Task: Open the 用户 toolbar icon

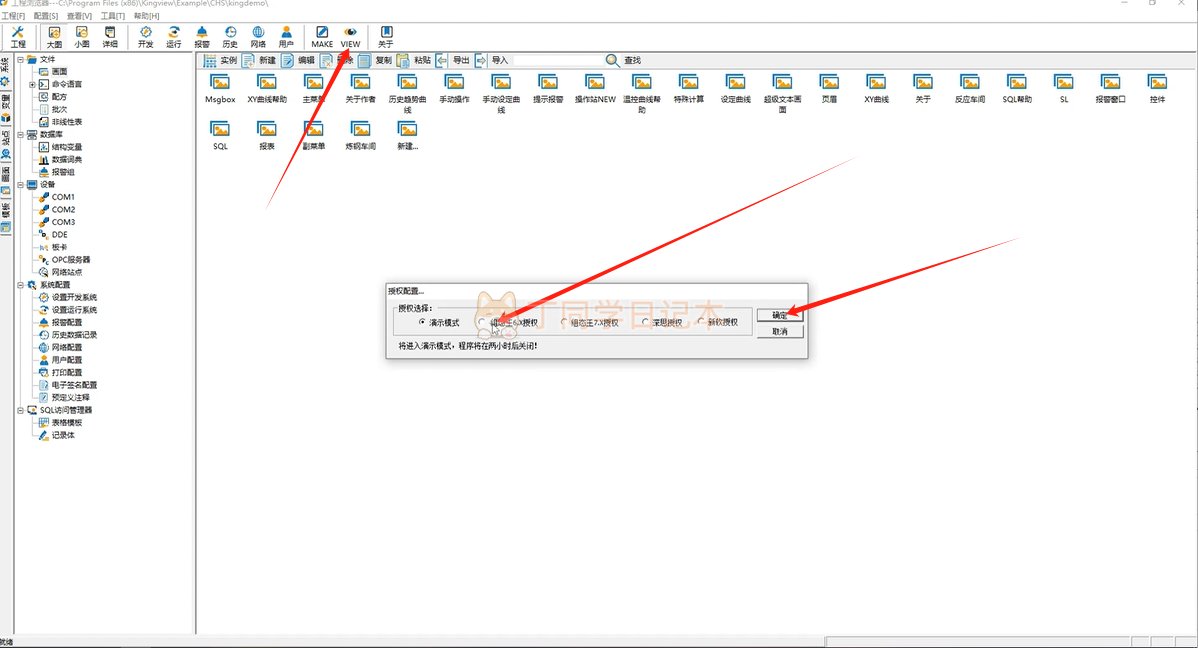Action: (x=286, y=37)
